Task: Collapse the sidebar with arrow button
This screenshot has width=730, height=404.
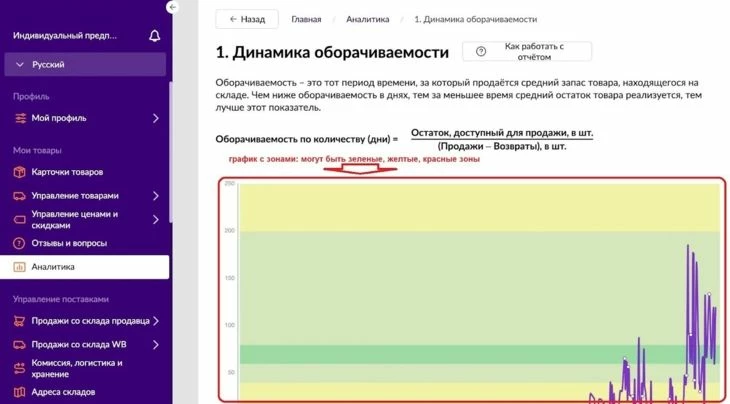Action: (x=172, y=7)
